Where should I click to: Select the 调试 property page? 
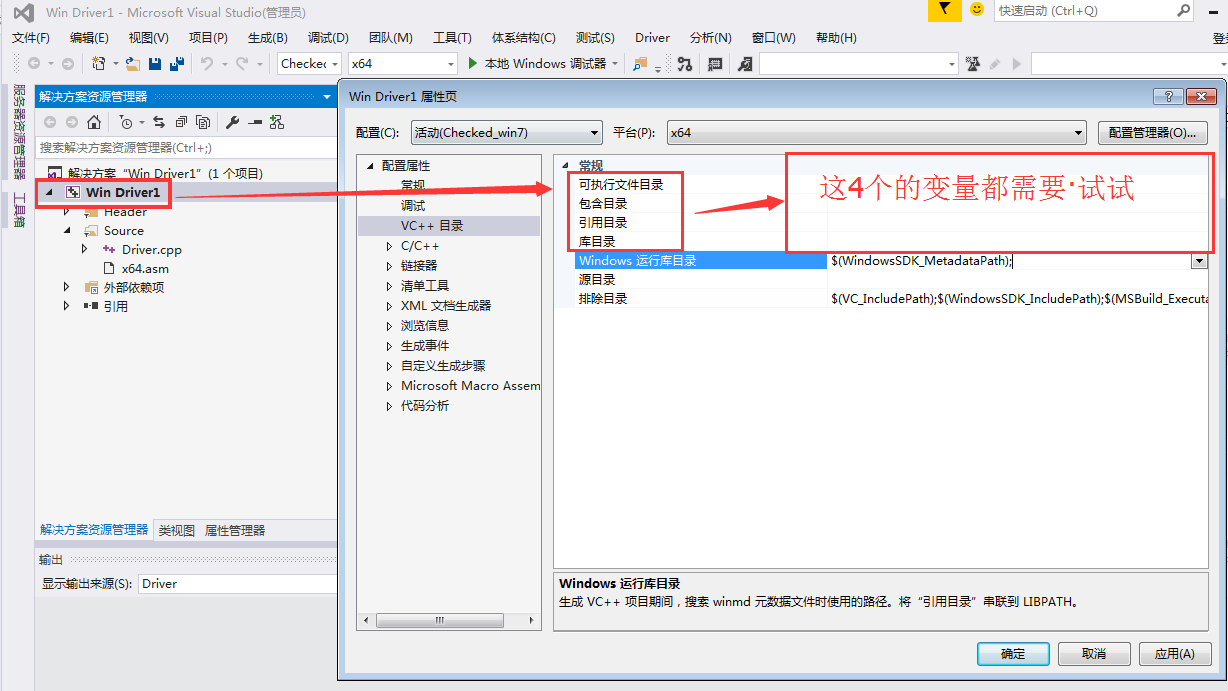pyautogui.click(x=413, y=205)
